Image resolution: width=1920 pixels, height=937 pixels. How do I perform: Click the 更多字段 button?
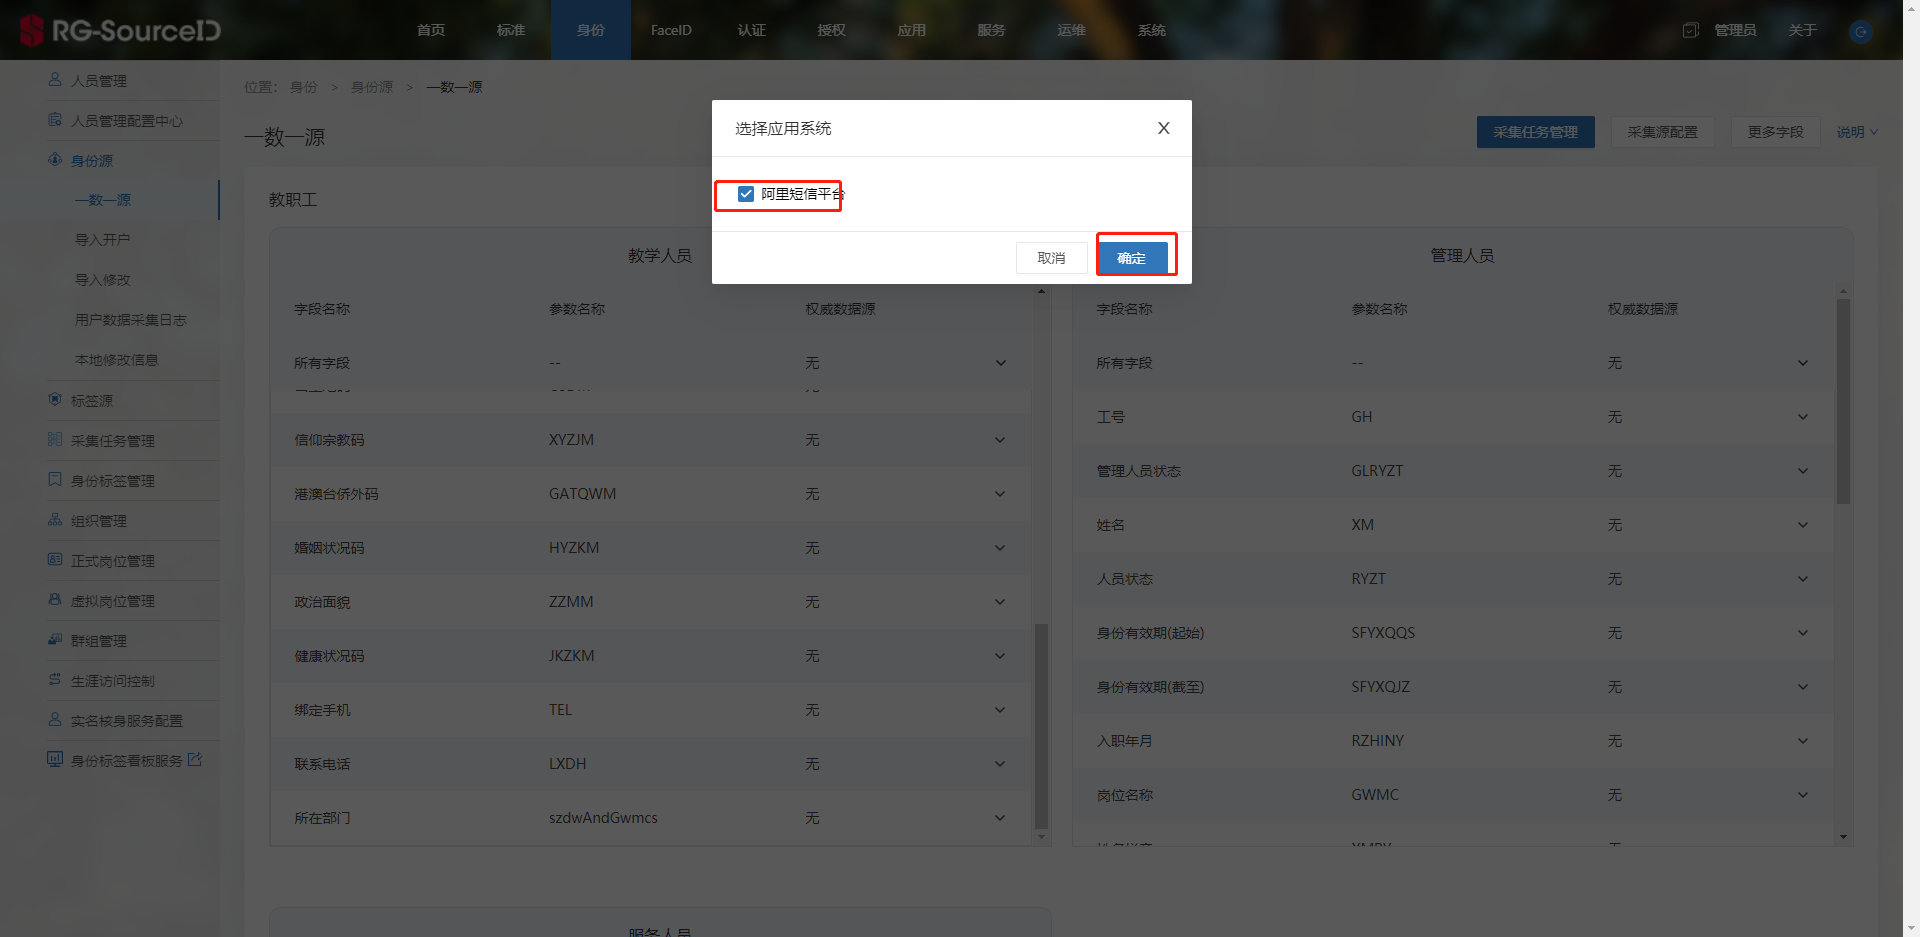point(1775,132)
